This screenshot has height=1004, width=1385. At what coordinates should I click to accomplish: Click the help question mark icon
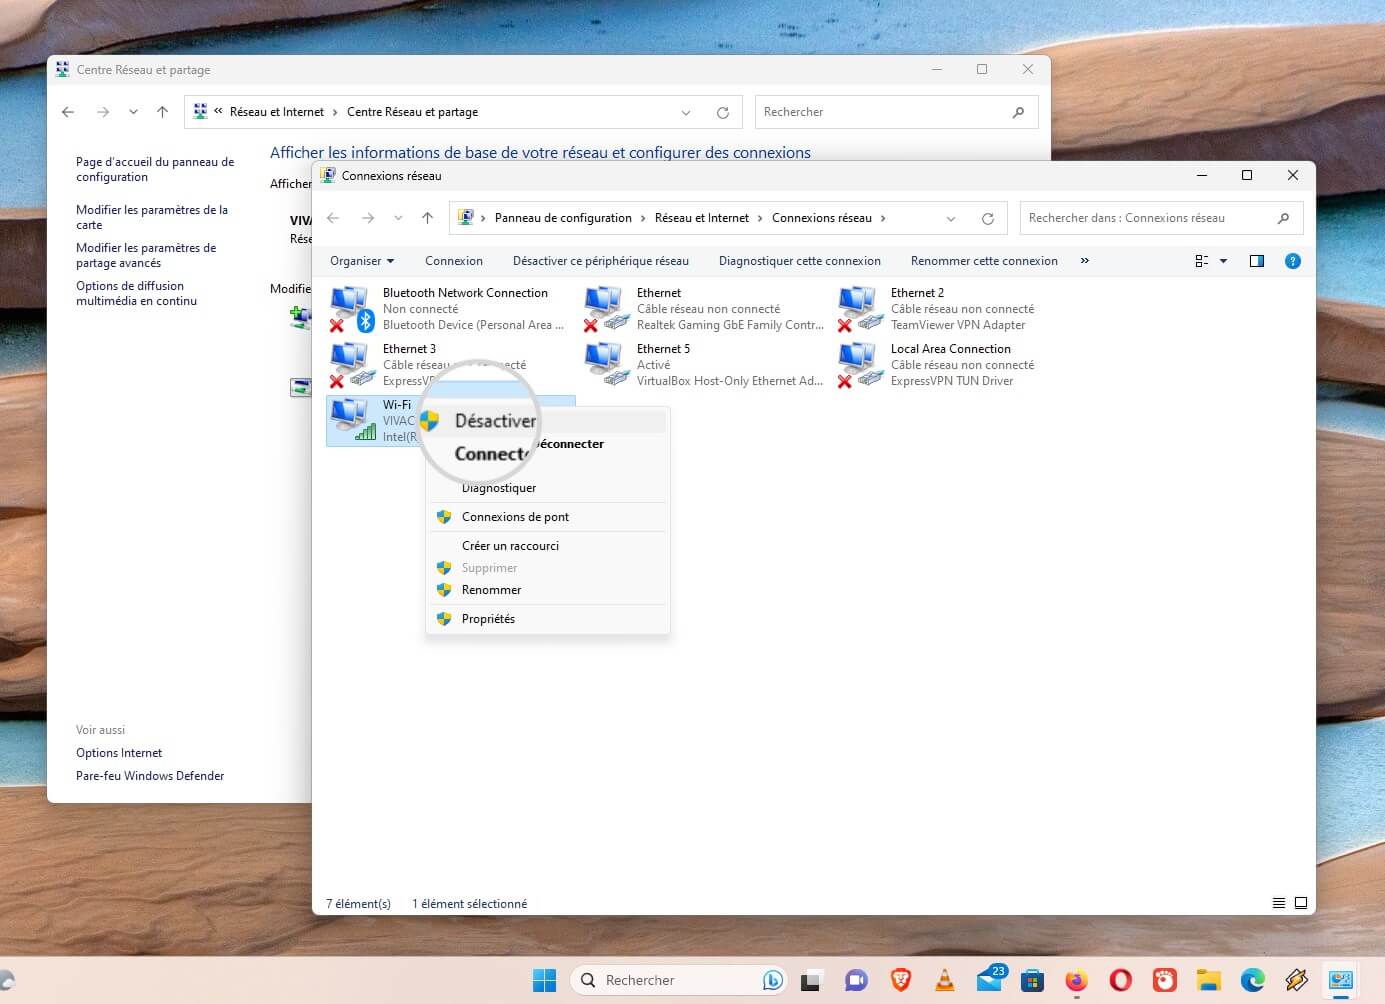pos(1293,261)
